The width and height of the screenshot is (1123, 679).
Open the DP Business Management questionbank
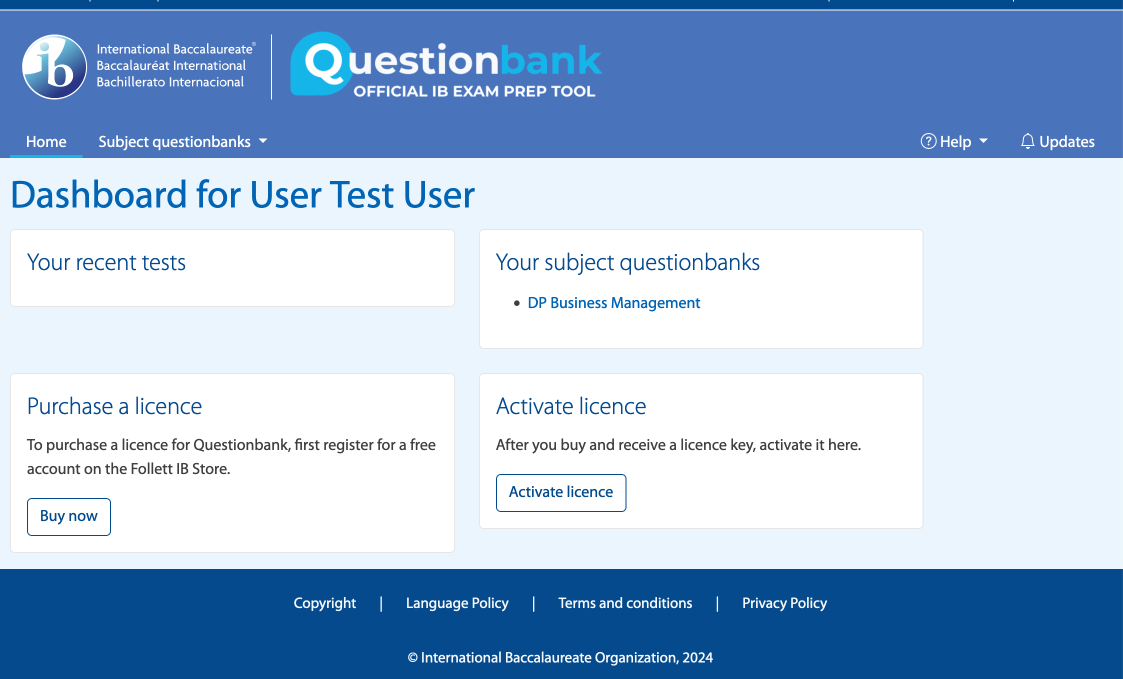point(613,303)
